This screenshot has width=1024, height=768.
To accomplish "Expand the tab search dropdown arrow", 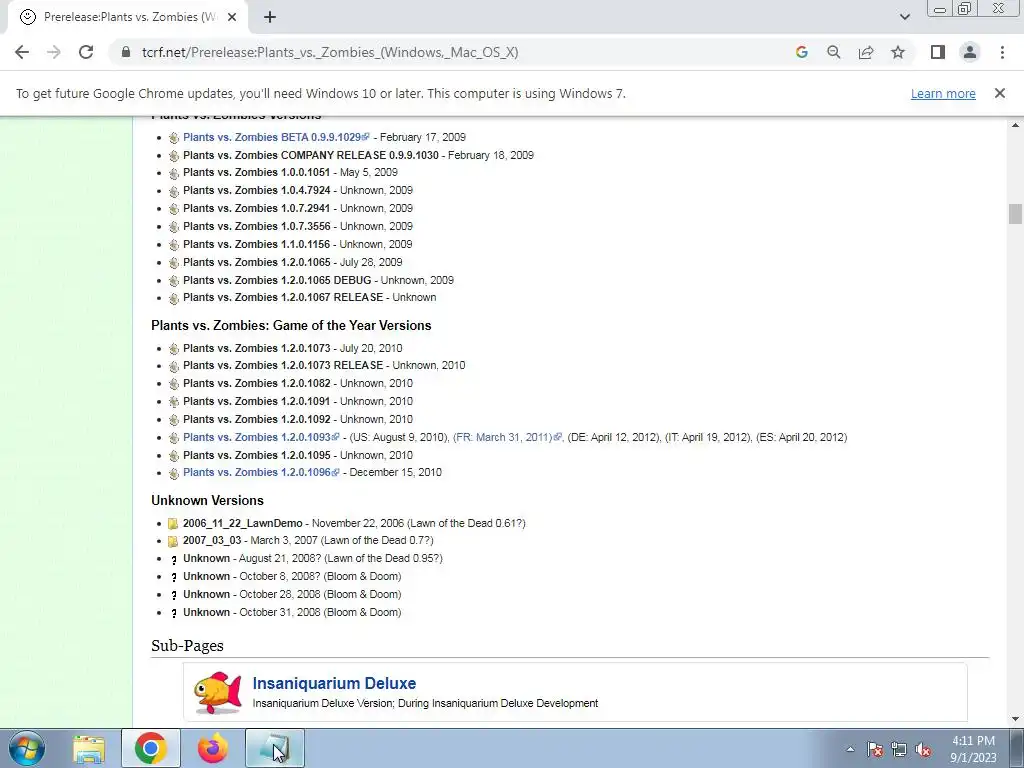I will pyautogui.click(x=904, y=17).
